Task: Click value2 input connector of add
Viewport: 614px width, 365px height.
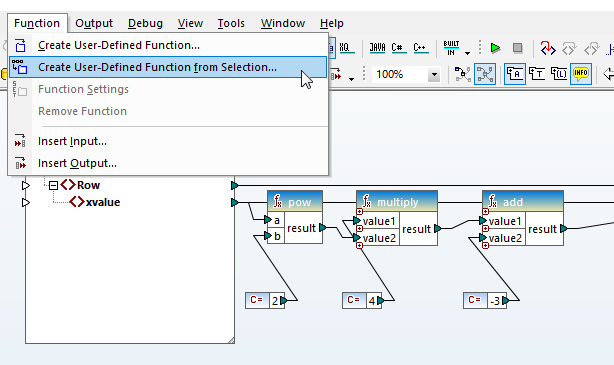Action: pos(483,238)
